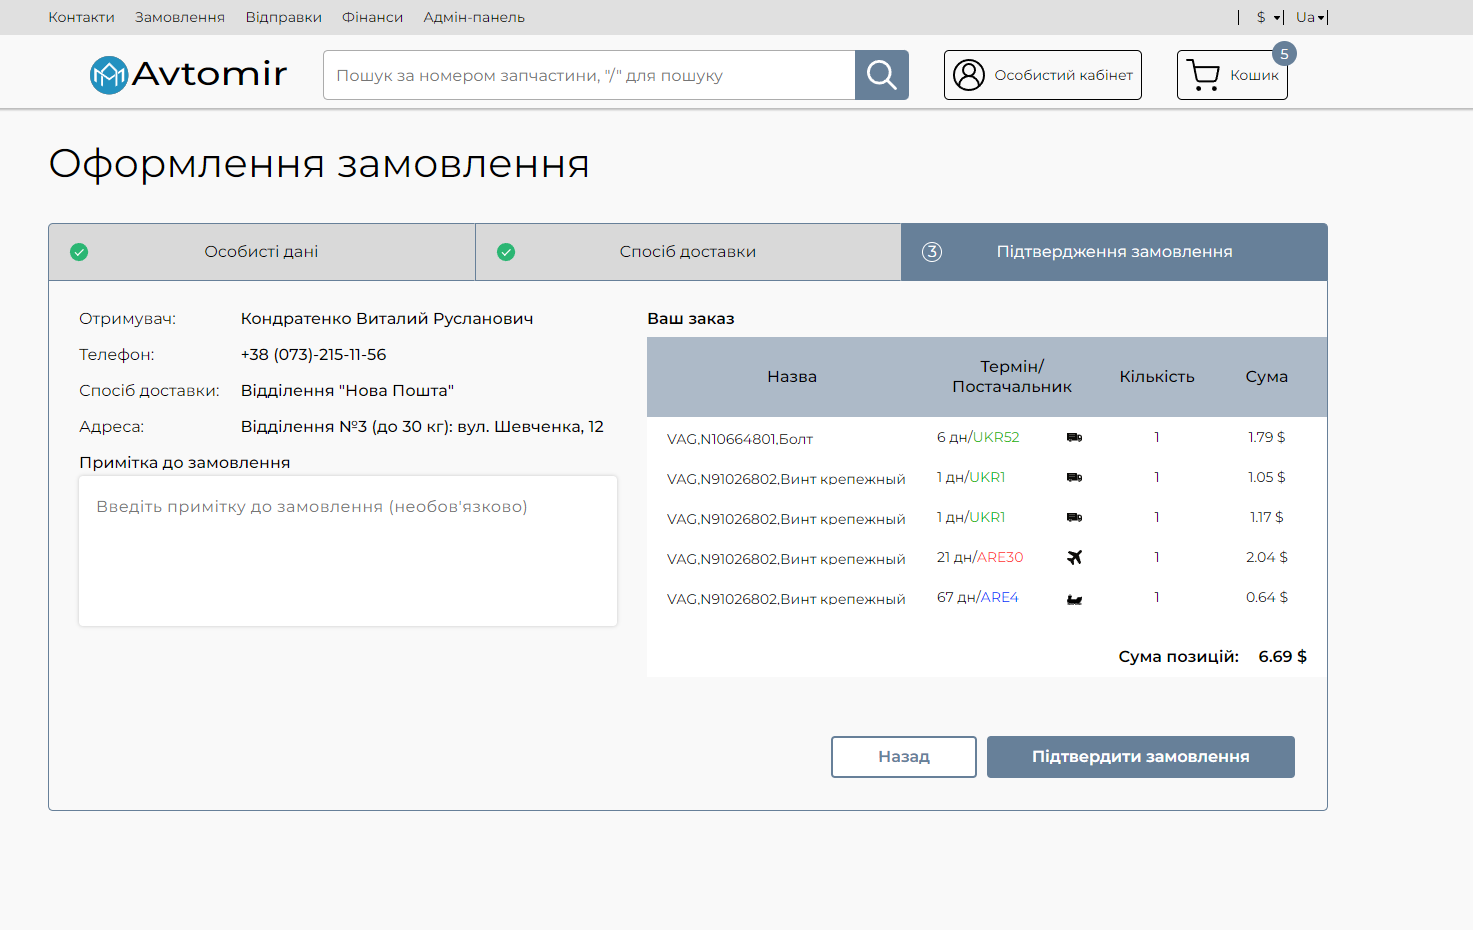Click the UKR52 supplier link
The image size is (1473, 930).
pos(996,437)
